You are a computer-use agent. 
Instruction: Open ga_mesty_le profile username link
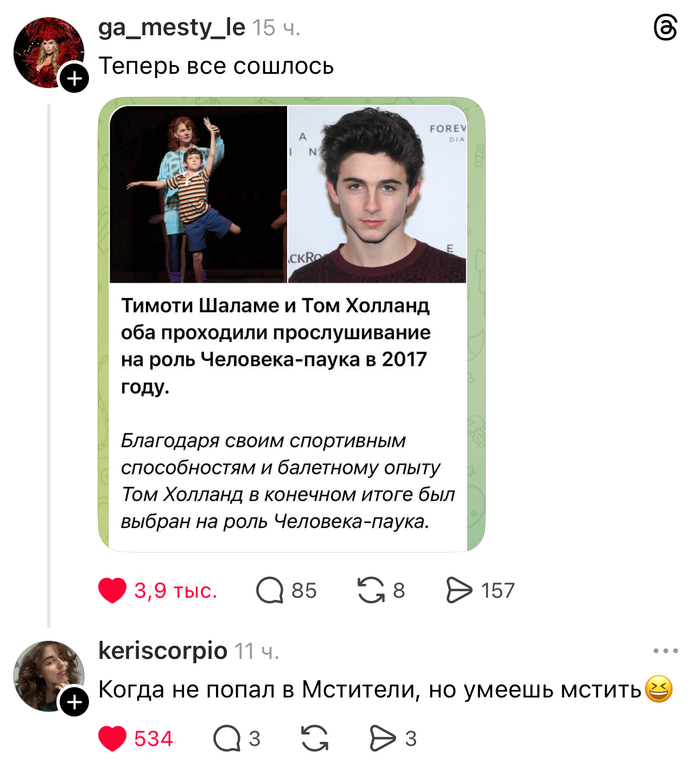[172, 28]
